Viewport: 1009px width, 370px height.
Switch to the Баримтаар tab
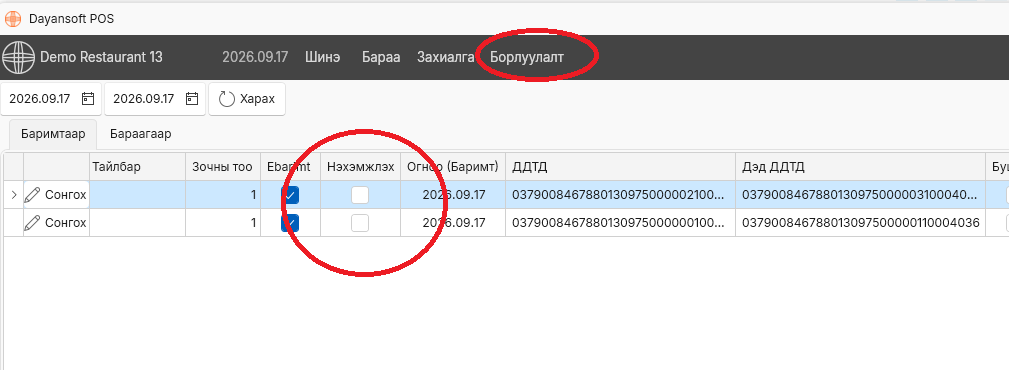pos(53,134)
